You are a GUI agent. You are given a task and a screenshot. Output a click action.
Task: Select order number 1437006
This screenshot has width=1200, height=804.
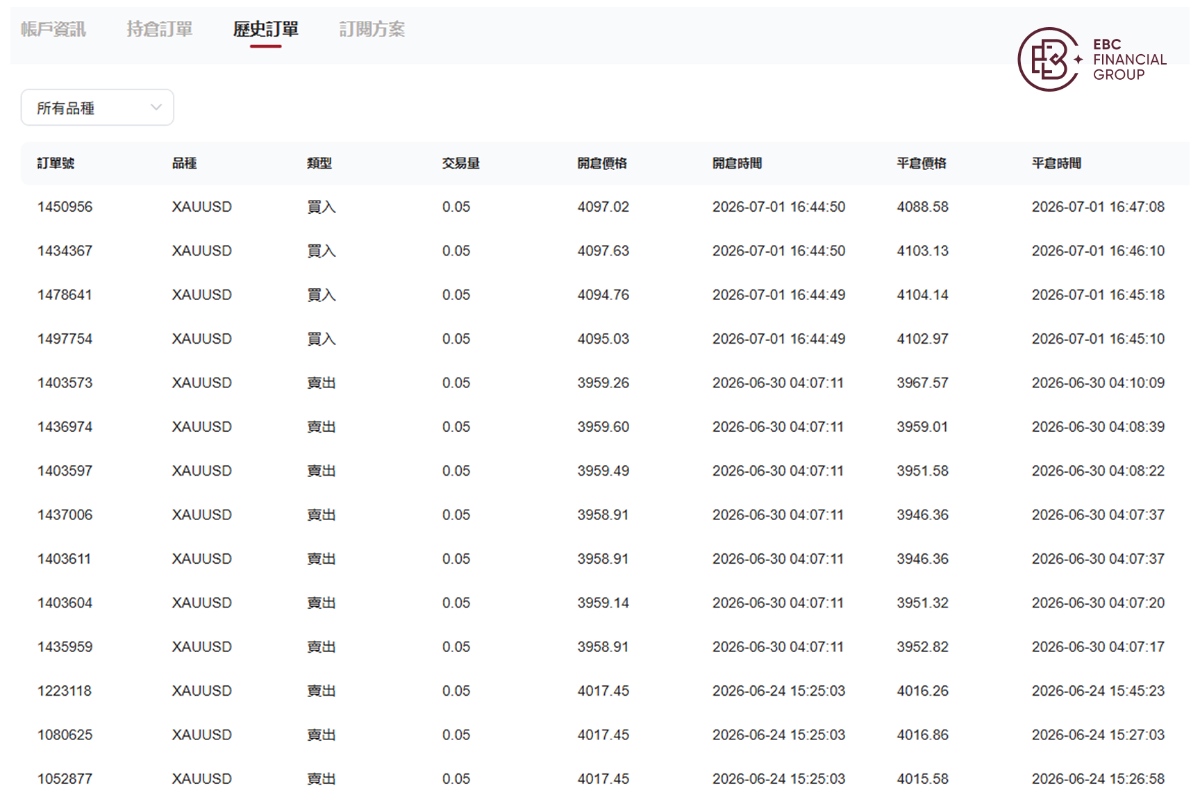pyautogui.click(x=65, y=515)
